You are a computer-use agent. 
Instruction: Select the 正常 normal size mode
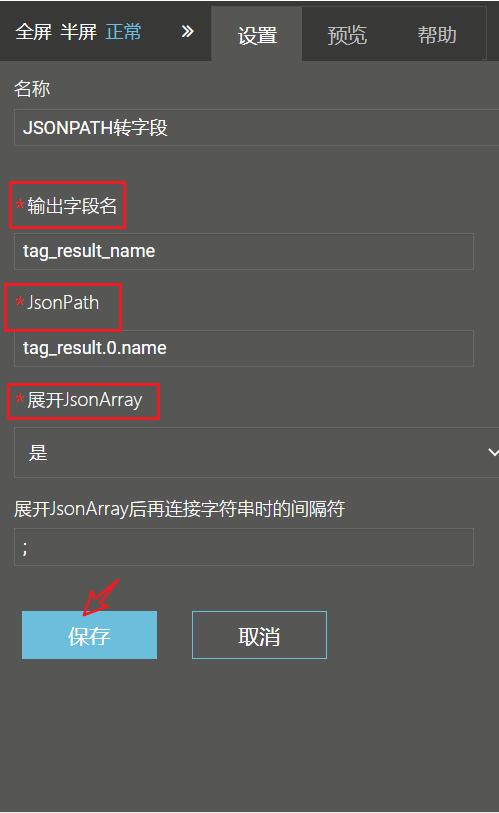pyautogui.click(x=123, y=32)
